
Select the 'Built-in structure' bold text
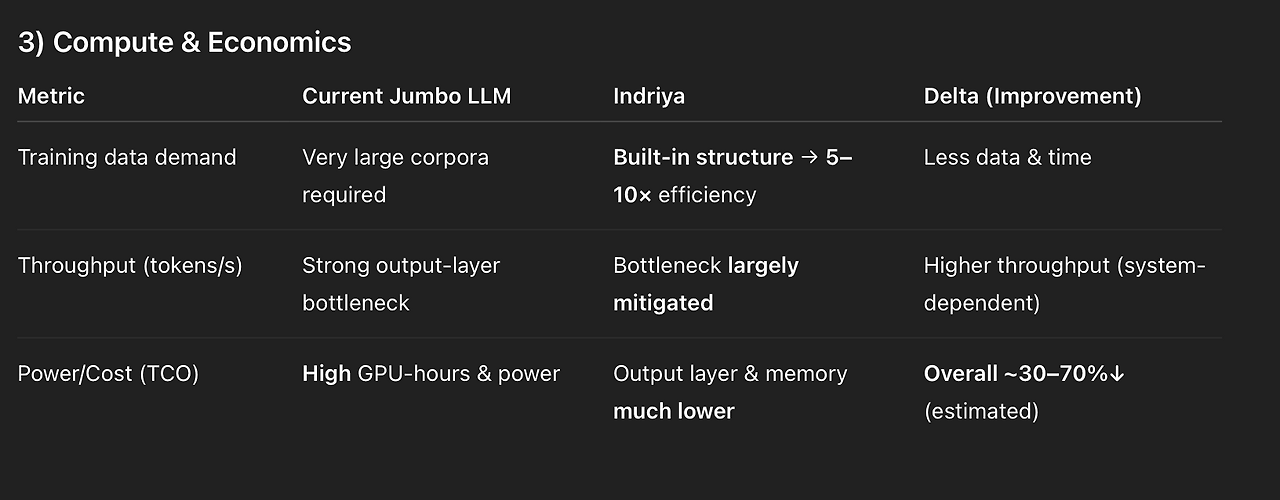703,157
